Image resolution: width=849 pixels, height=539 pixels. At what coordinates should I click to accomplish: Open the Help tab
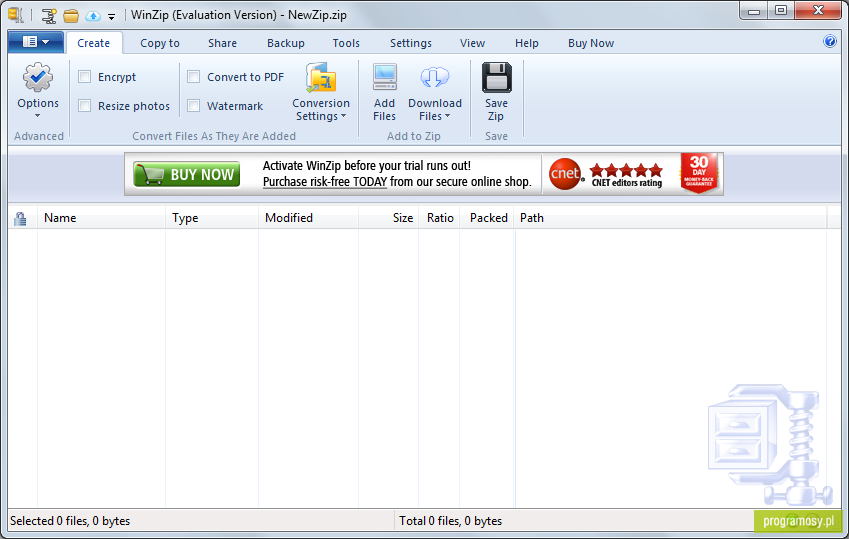click(527, 43)
